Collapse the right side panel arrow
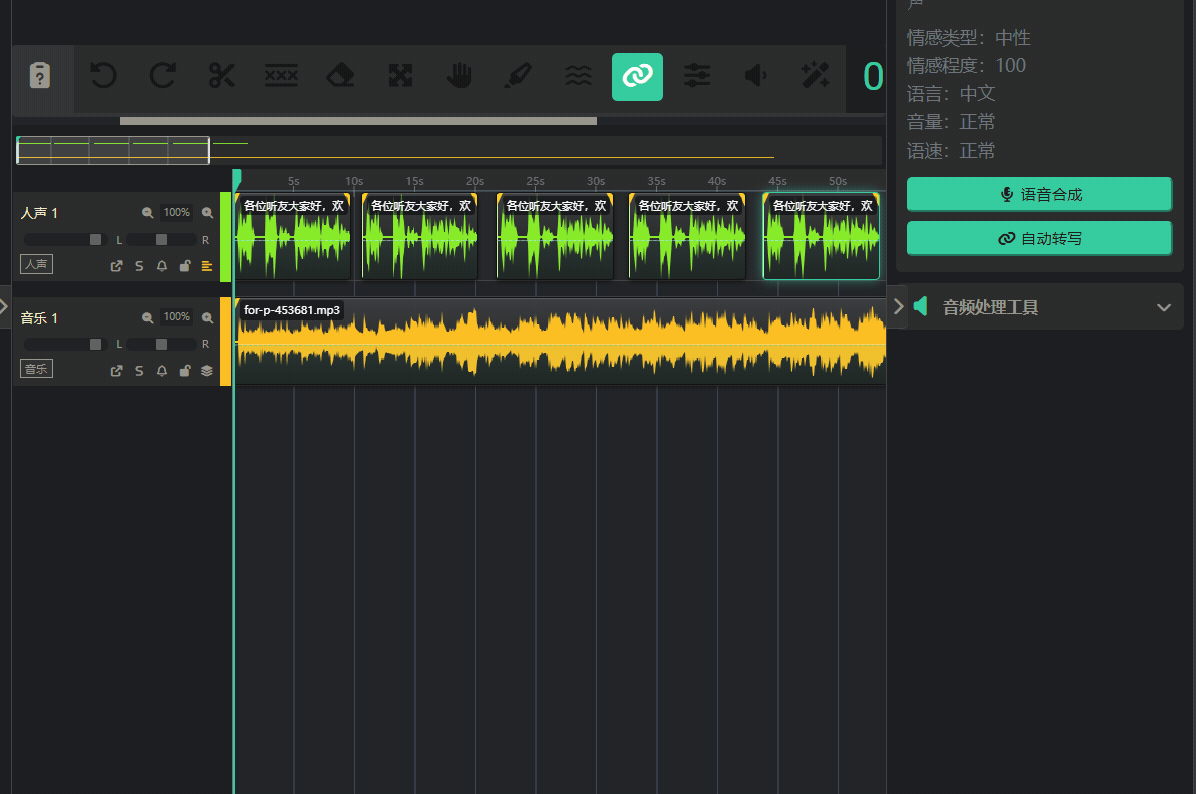1196x794 pixels. (x=898, y=306)
